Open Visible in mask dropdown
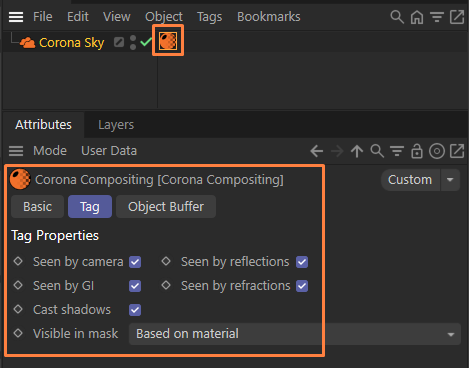Image resolution: width=469 pixels, height=368 pixels. click(x=295, y=334)
